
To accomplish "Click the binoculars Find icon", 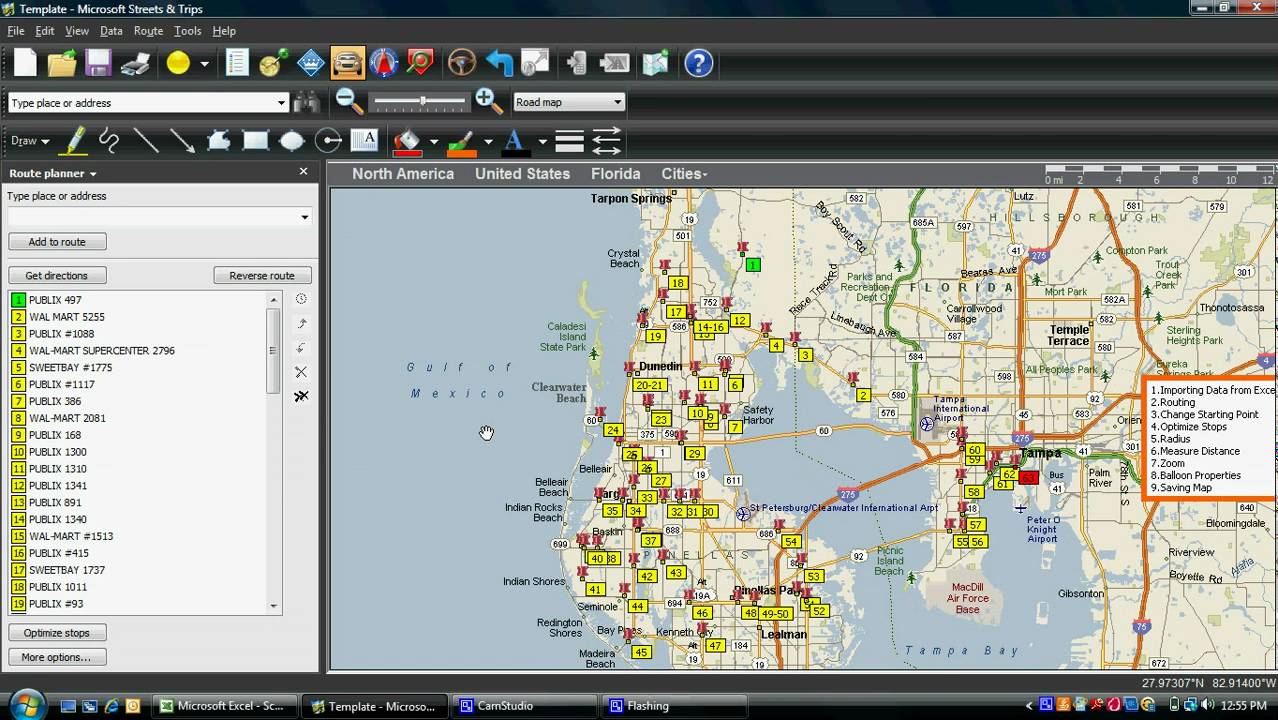I will [307, 102].
